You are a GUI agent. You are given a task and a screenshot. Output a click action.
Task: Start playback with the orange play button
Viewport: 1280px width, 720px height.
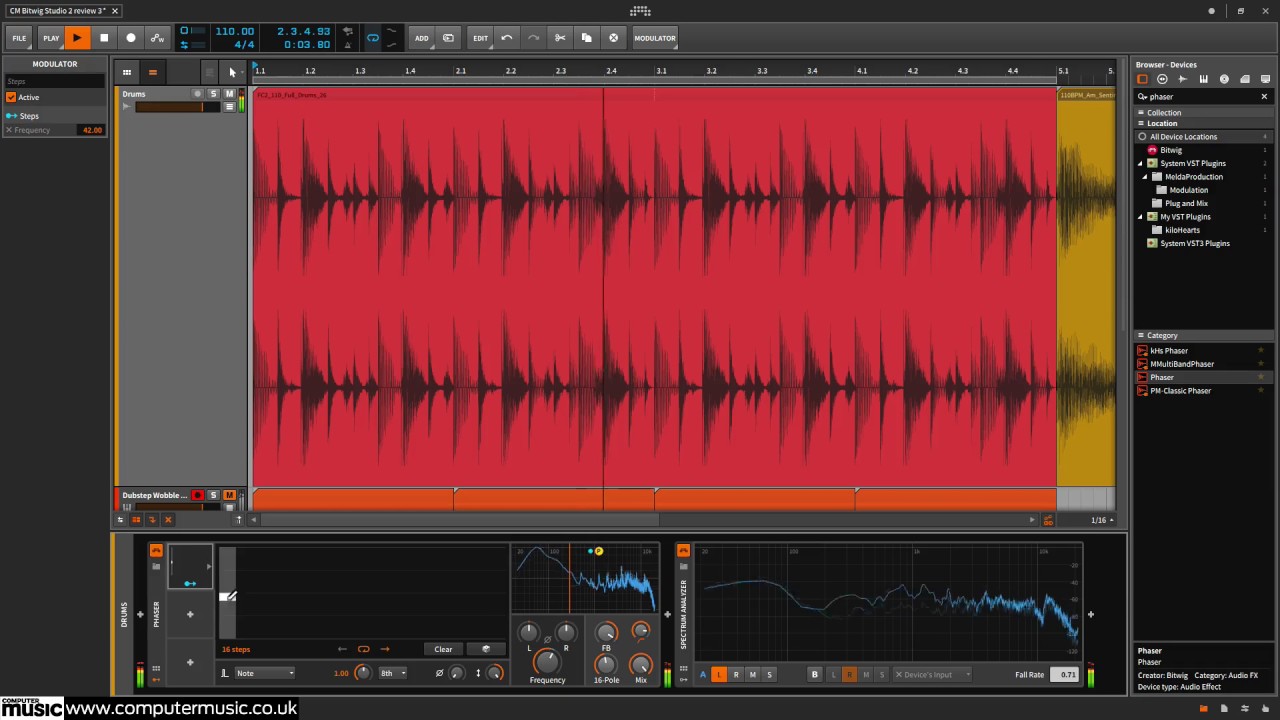(x=77, y=38)
